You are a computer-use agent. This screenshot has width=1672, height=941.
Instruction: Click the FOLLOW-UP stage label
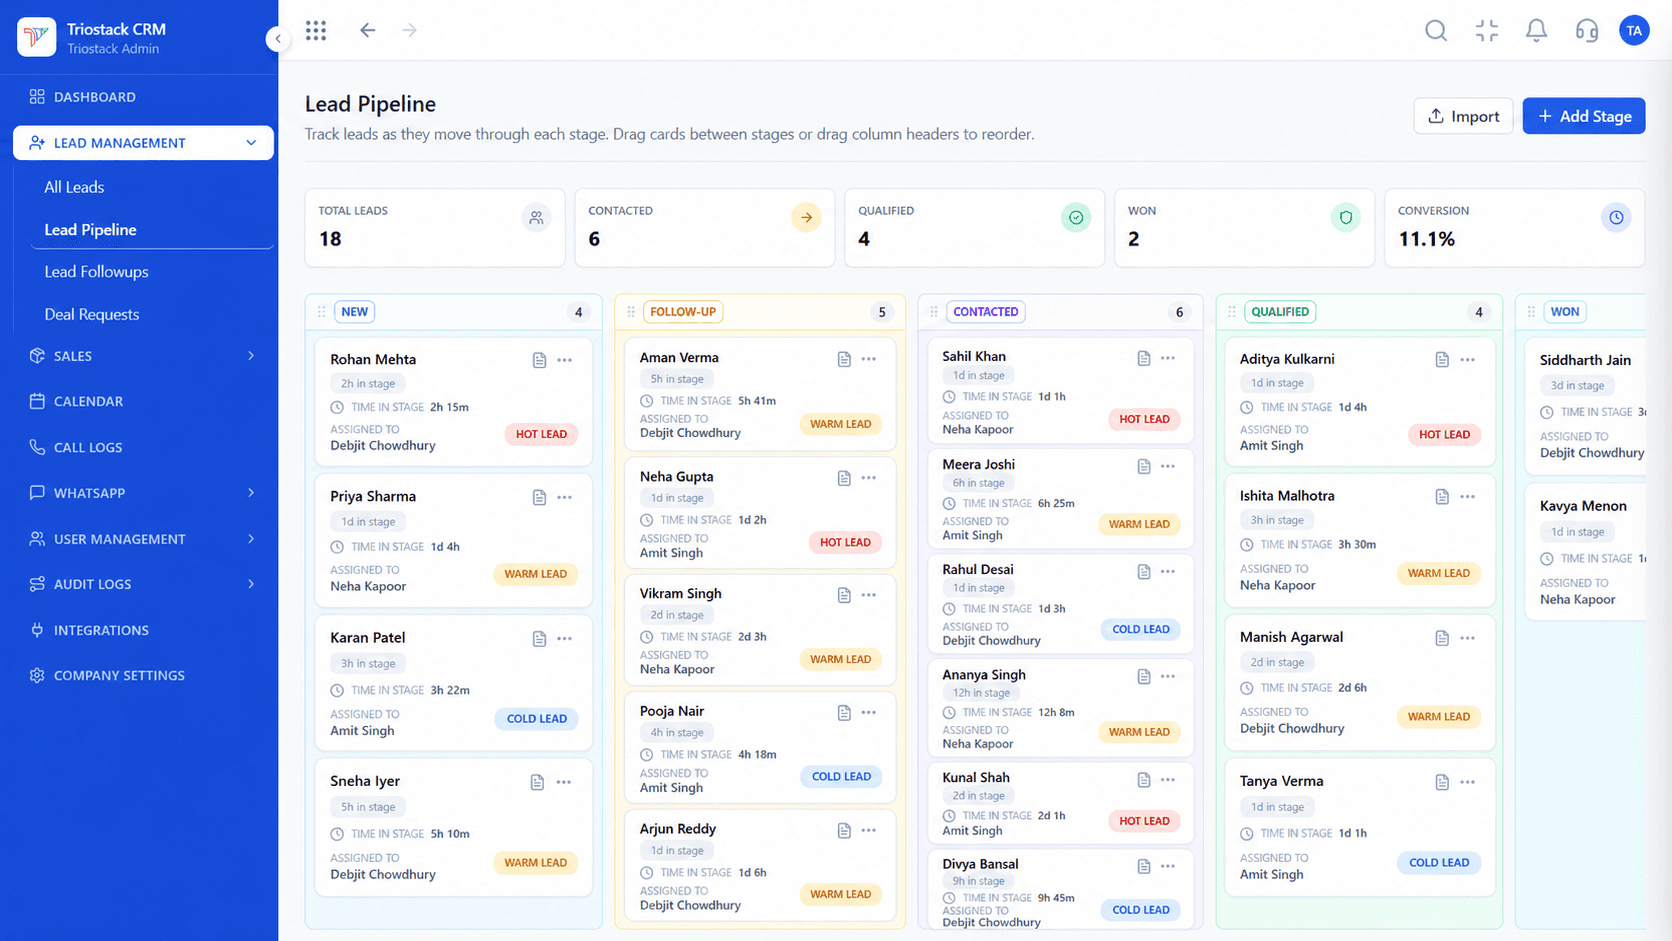683,312
